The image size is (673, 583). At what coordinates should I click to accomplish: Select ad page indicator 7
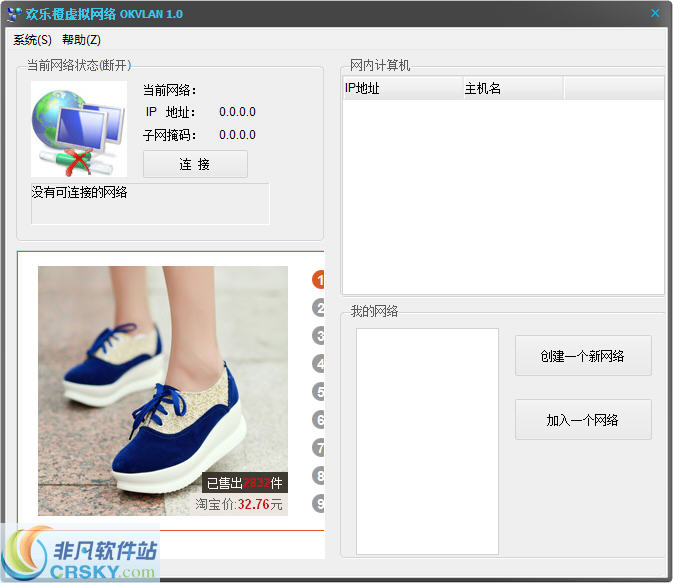point(318,448)
